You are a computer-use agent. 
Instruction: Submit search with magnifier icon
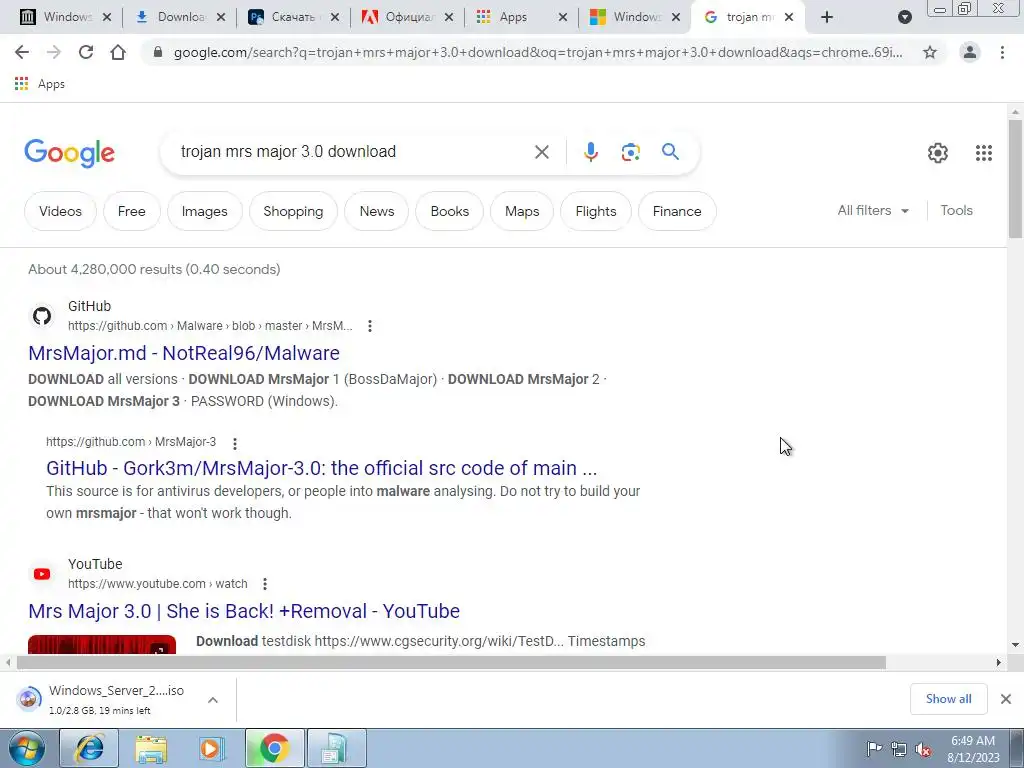pyautogui.click(x=670, y=152)
